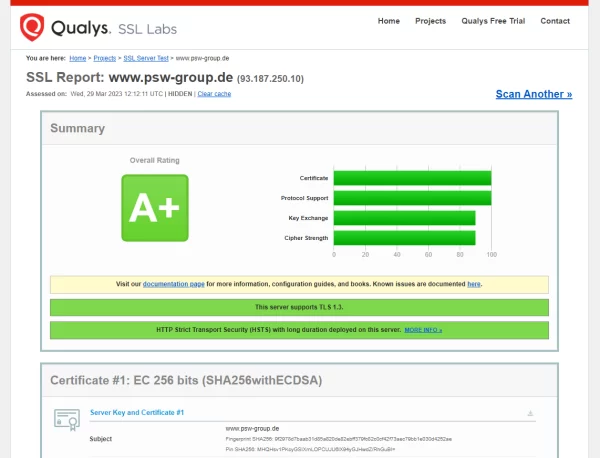Follow the Projects breadcrumb link
The width and height of the screenshot is (600, 458).
coord(105,59)
